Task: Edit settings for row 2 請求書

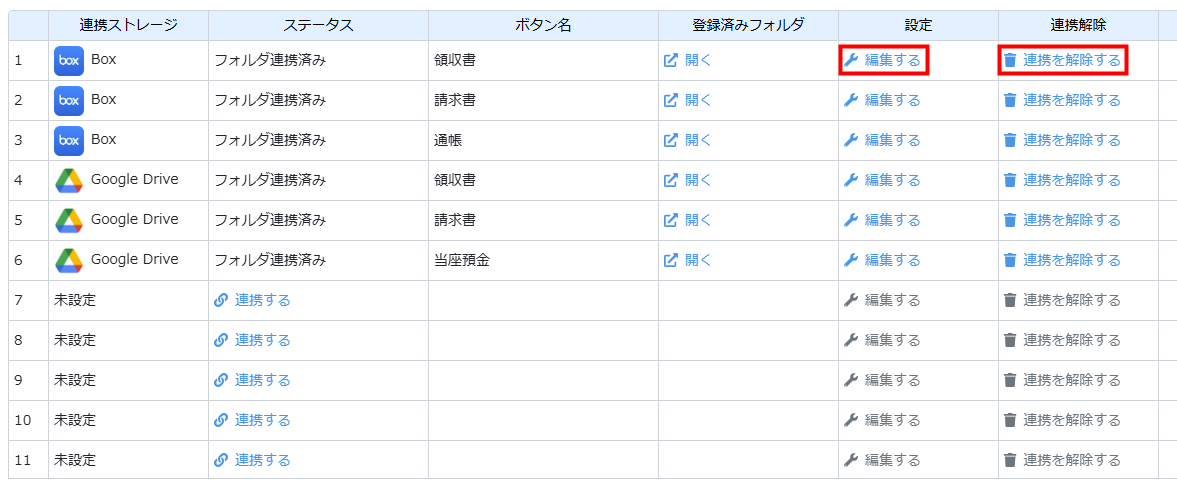Action: pyautogui.click(x=883, y=100)
